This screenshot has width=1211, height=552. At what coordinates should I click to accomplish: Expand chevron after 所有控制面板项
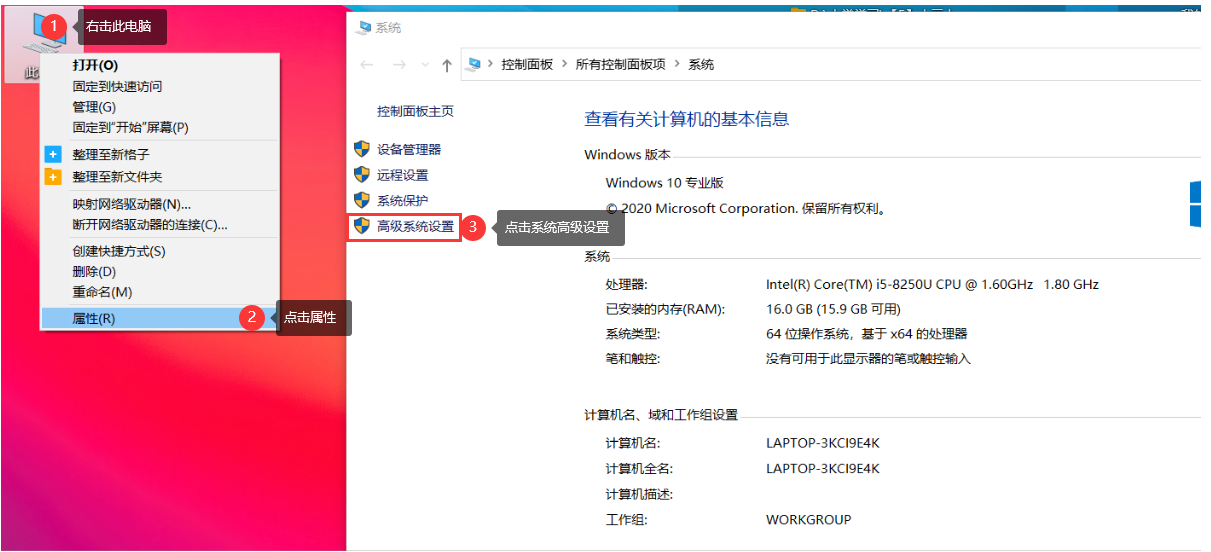[x=677, y=64]
